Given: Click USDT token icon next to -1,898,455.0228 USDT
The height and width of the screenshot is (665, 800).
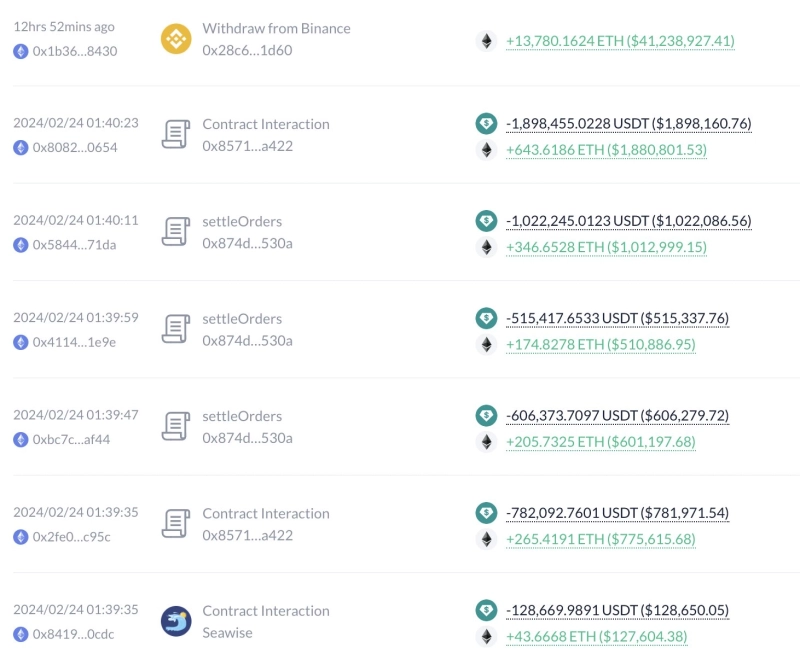Looking at the screenshot, I should 486,124.
